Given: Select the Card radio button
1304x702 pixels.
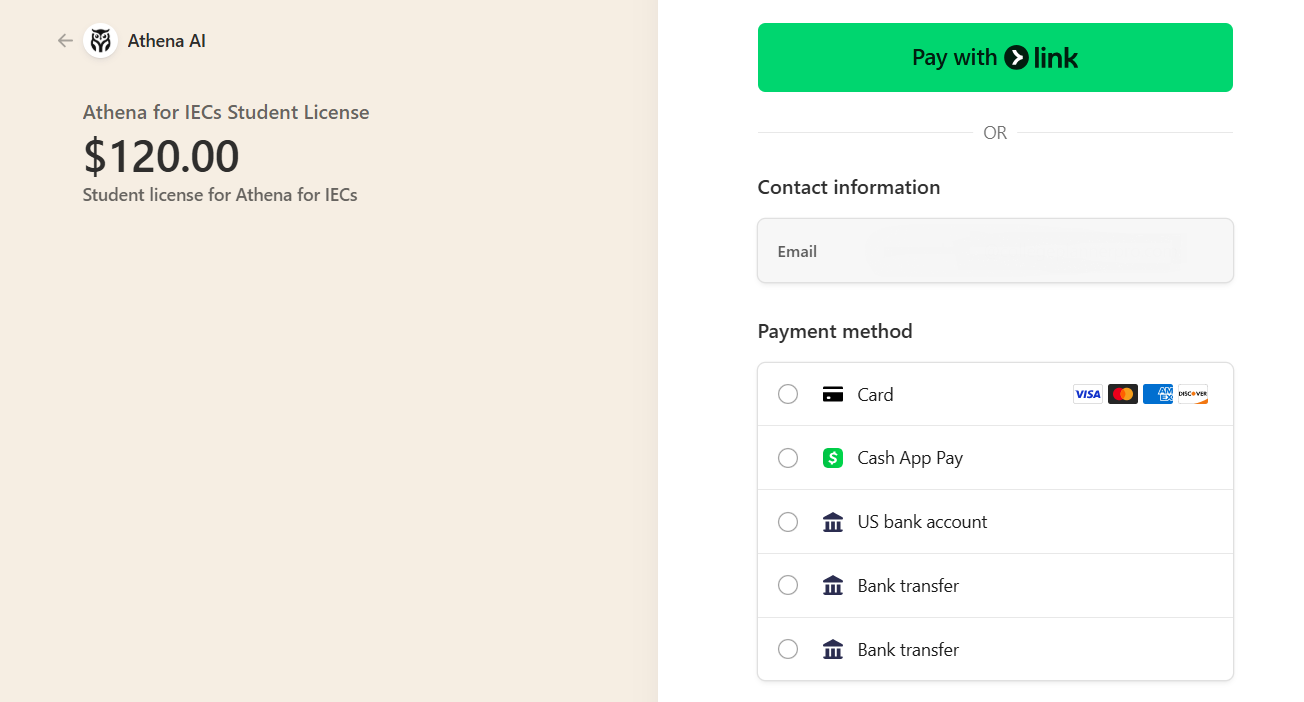Looking at the screenshot, I should [788, 394].
